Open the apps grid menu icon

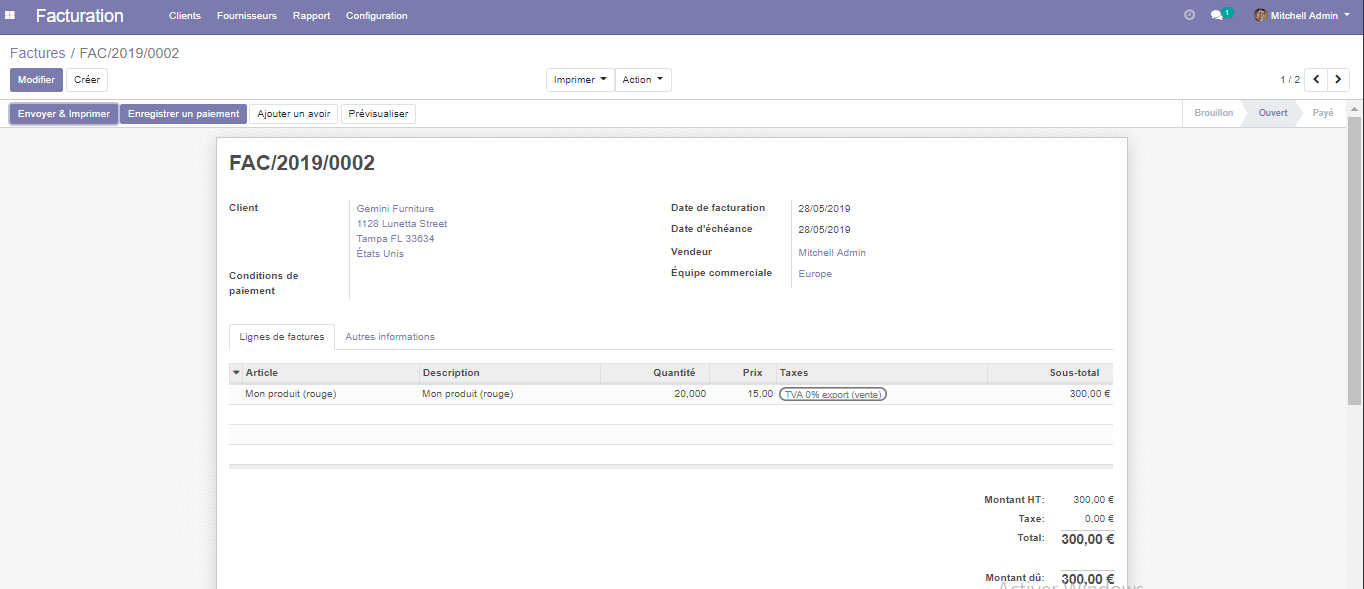(10, 16)
